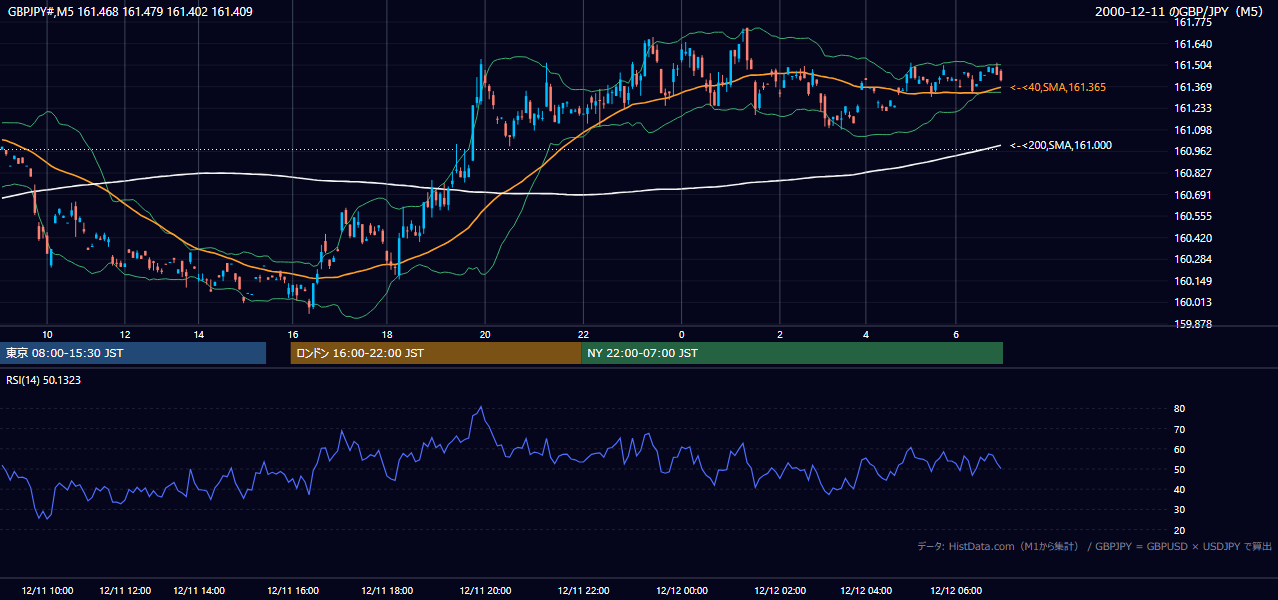Image resolution: width=1278 pixels, height=600 pixels.
Task: Click the 40 SMA label reading 161.365
Action: tap(1058, 88)
